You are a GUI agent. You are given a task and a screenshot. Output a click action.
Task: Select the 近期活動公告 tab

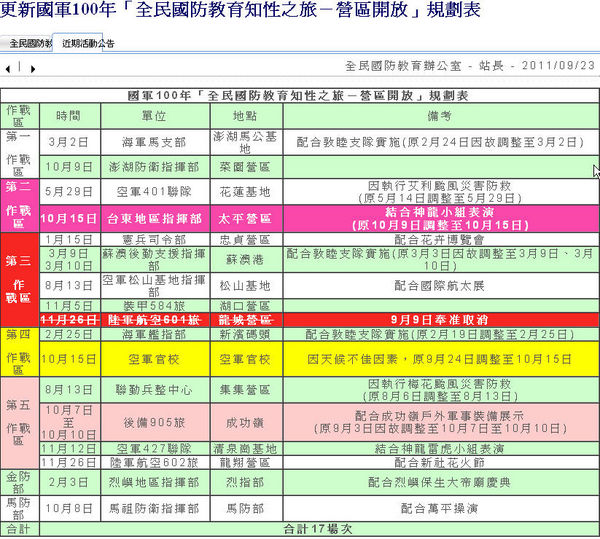coord(87,45)
